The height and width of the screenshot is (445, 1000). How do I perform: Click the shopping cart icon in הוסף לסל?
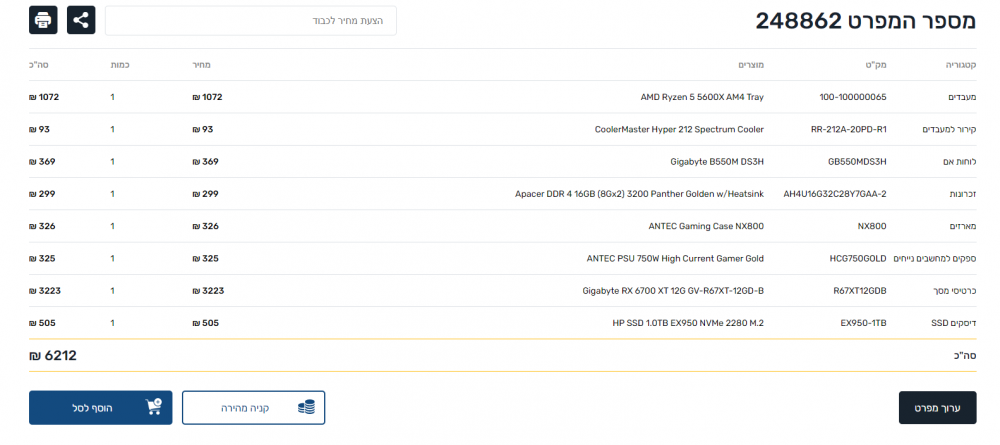(x=154, y=407)
